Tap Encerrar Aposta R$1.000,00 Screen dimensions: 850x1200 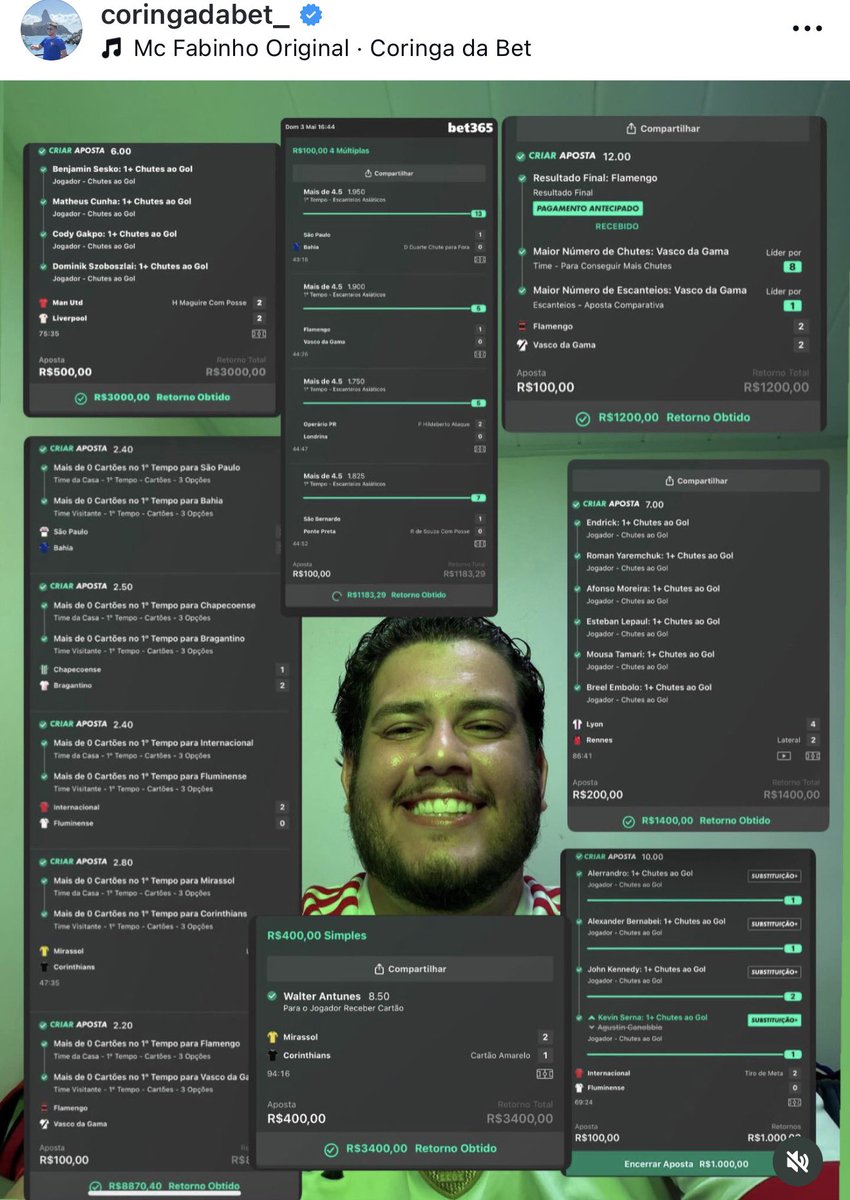click(x=687, y=1164)
